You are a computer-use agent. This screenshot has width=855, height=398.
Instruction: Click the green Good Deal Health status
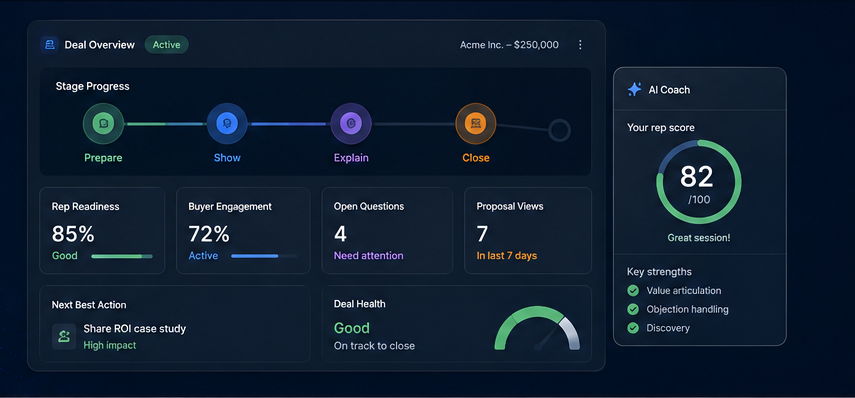(352, 328)
